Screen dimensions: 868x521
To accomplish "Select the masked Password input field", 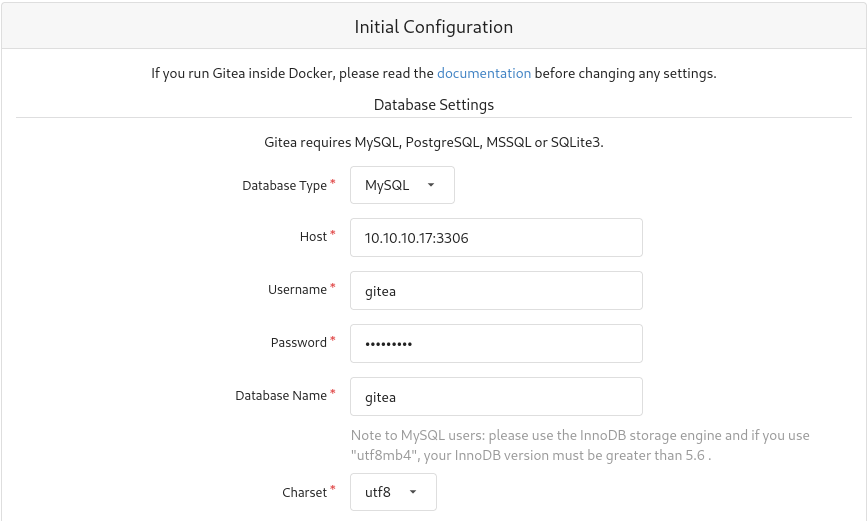I will 496,343.
